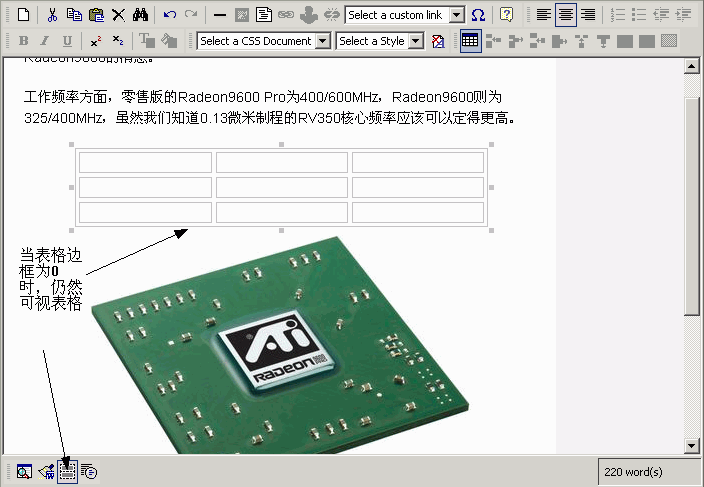The height and width of the screenshot is (487, 704).
Task: Copy the selected content
Action: click(x=74, y=15)
